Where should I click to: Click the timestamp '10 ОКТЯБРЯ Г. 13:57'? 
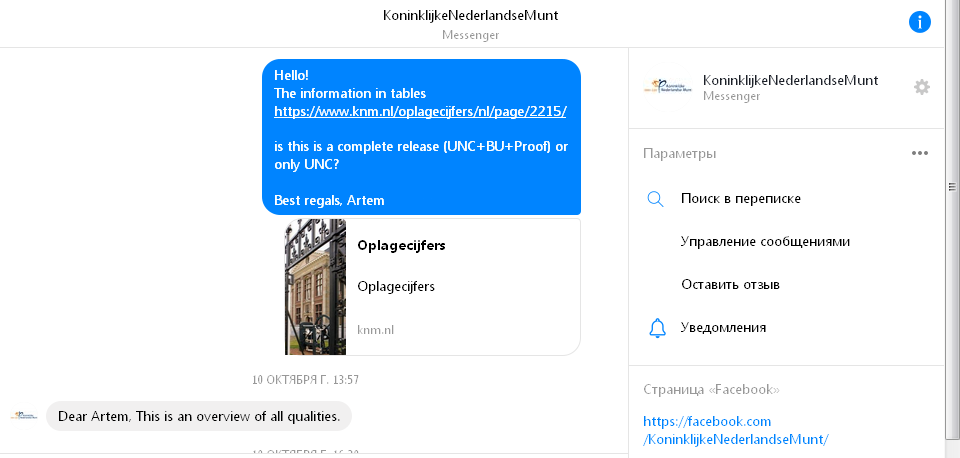(306, 380)
